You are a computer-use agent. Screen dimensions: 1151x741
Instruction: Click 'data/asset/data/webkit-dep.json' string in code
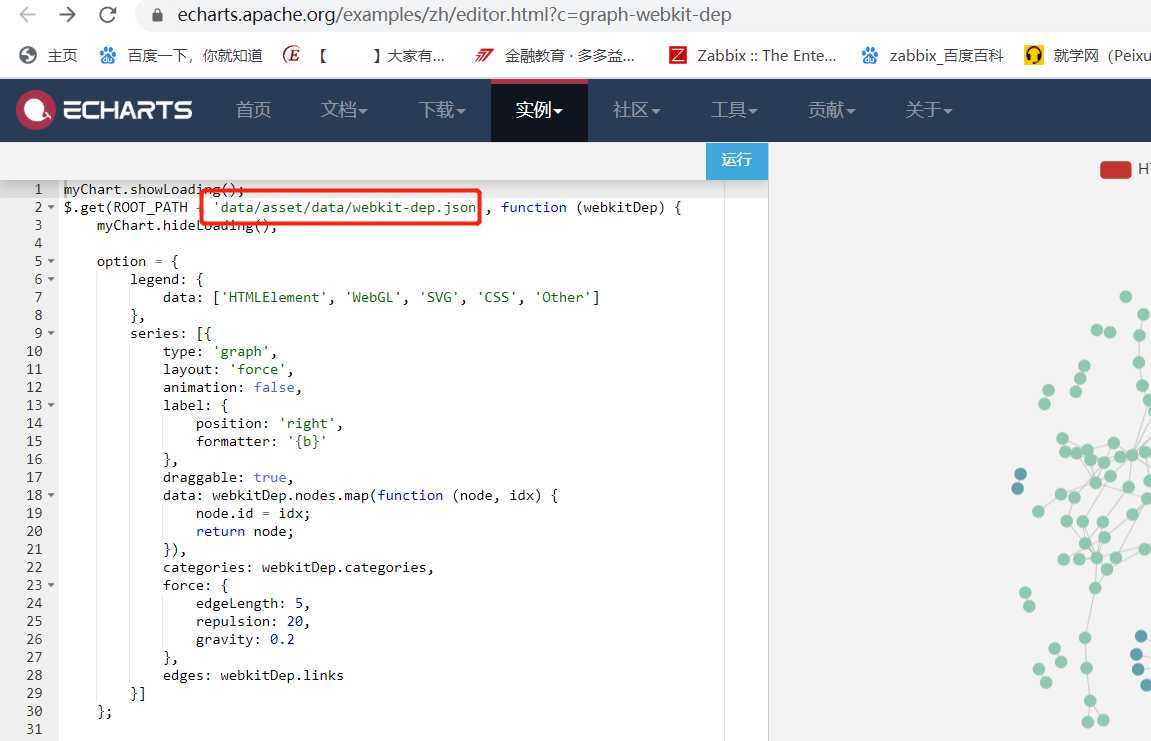pos(345,208)
